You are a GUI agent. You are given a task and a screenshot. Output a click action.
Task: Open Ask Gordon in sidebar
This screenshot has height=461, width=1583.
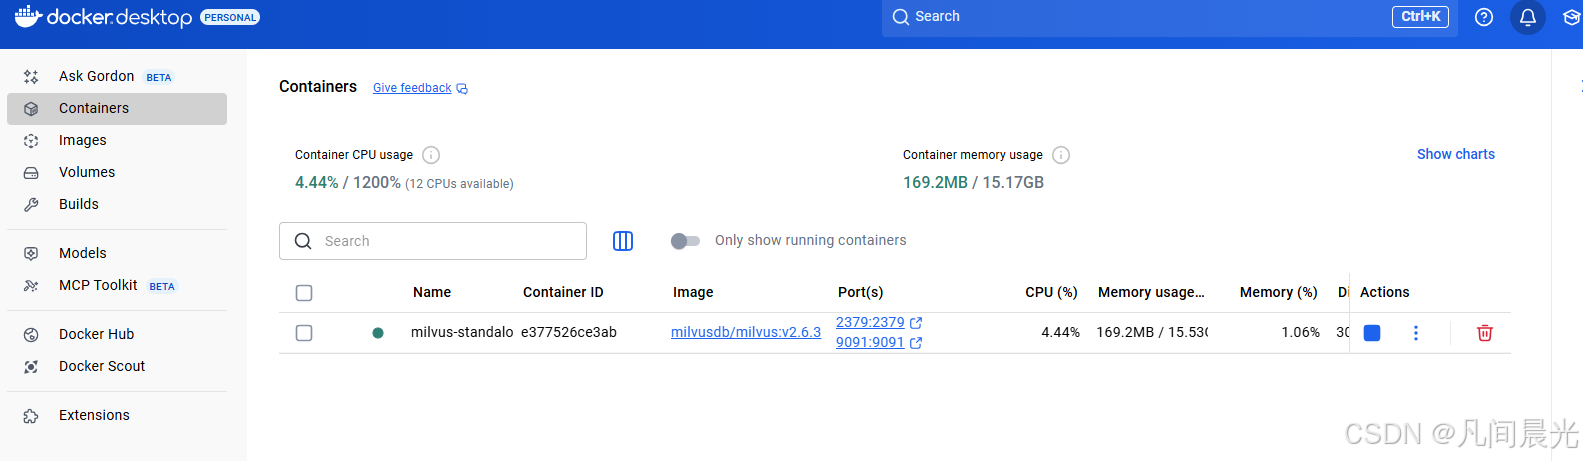tap(117, 76)
